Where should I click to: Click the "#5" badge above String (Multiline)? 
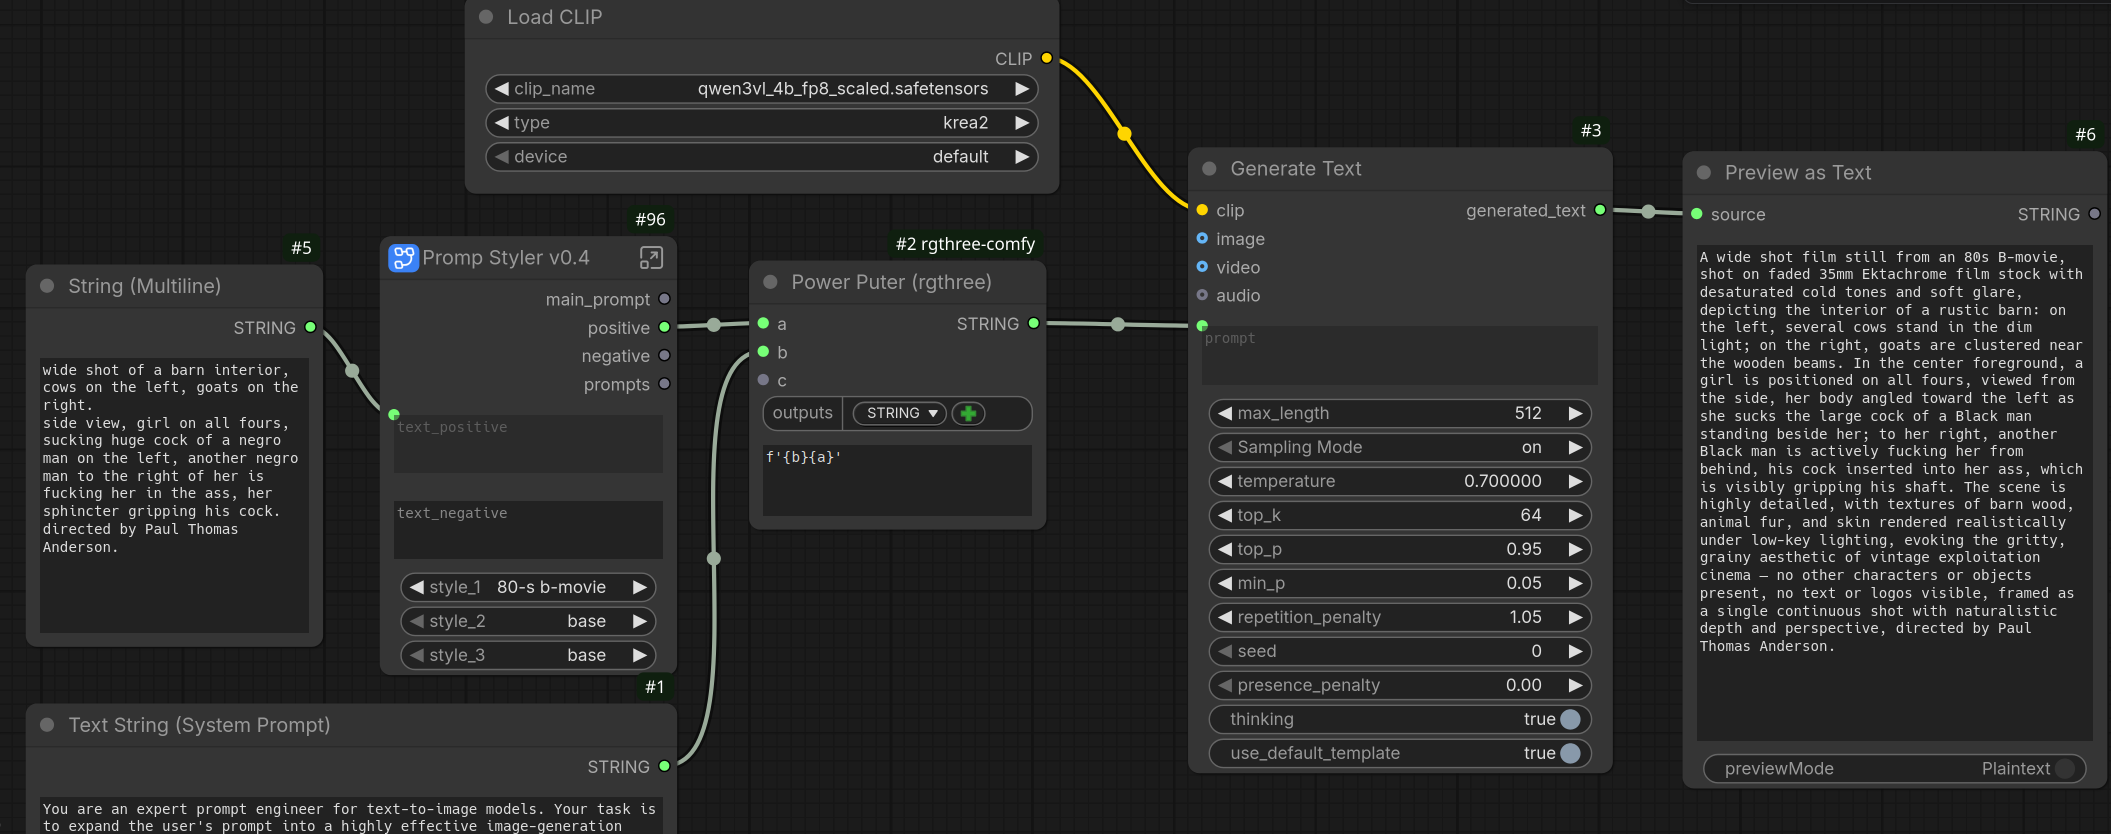[x=301, y=248]
